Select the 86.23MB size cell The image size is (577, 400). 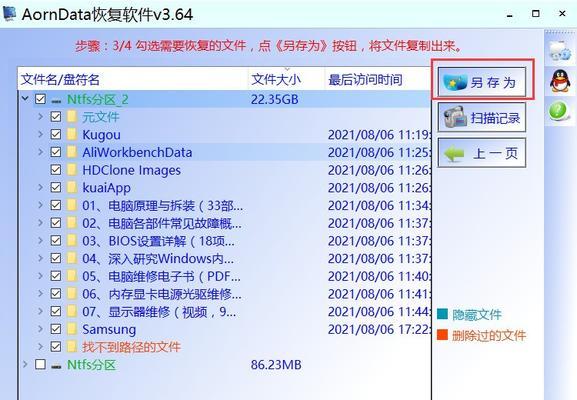[x=276, y=365]
